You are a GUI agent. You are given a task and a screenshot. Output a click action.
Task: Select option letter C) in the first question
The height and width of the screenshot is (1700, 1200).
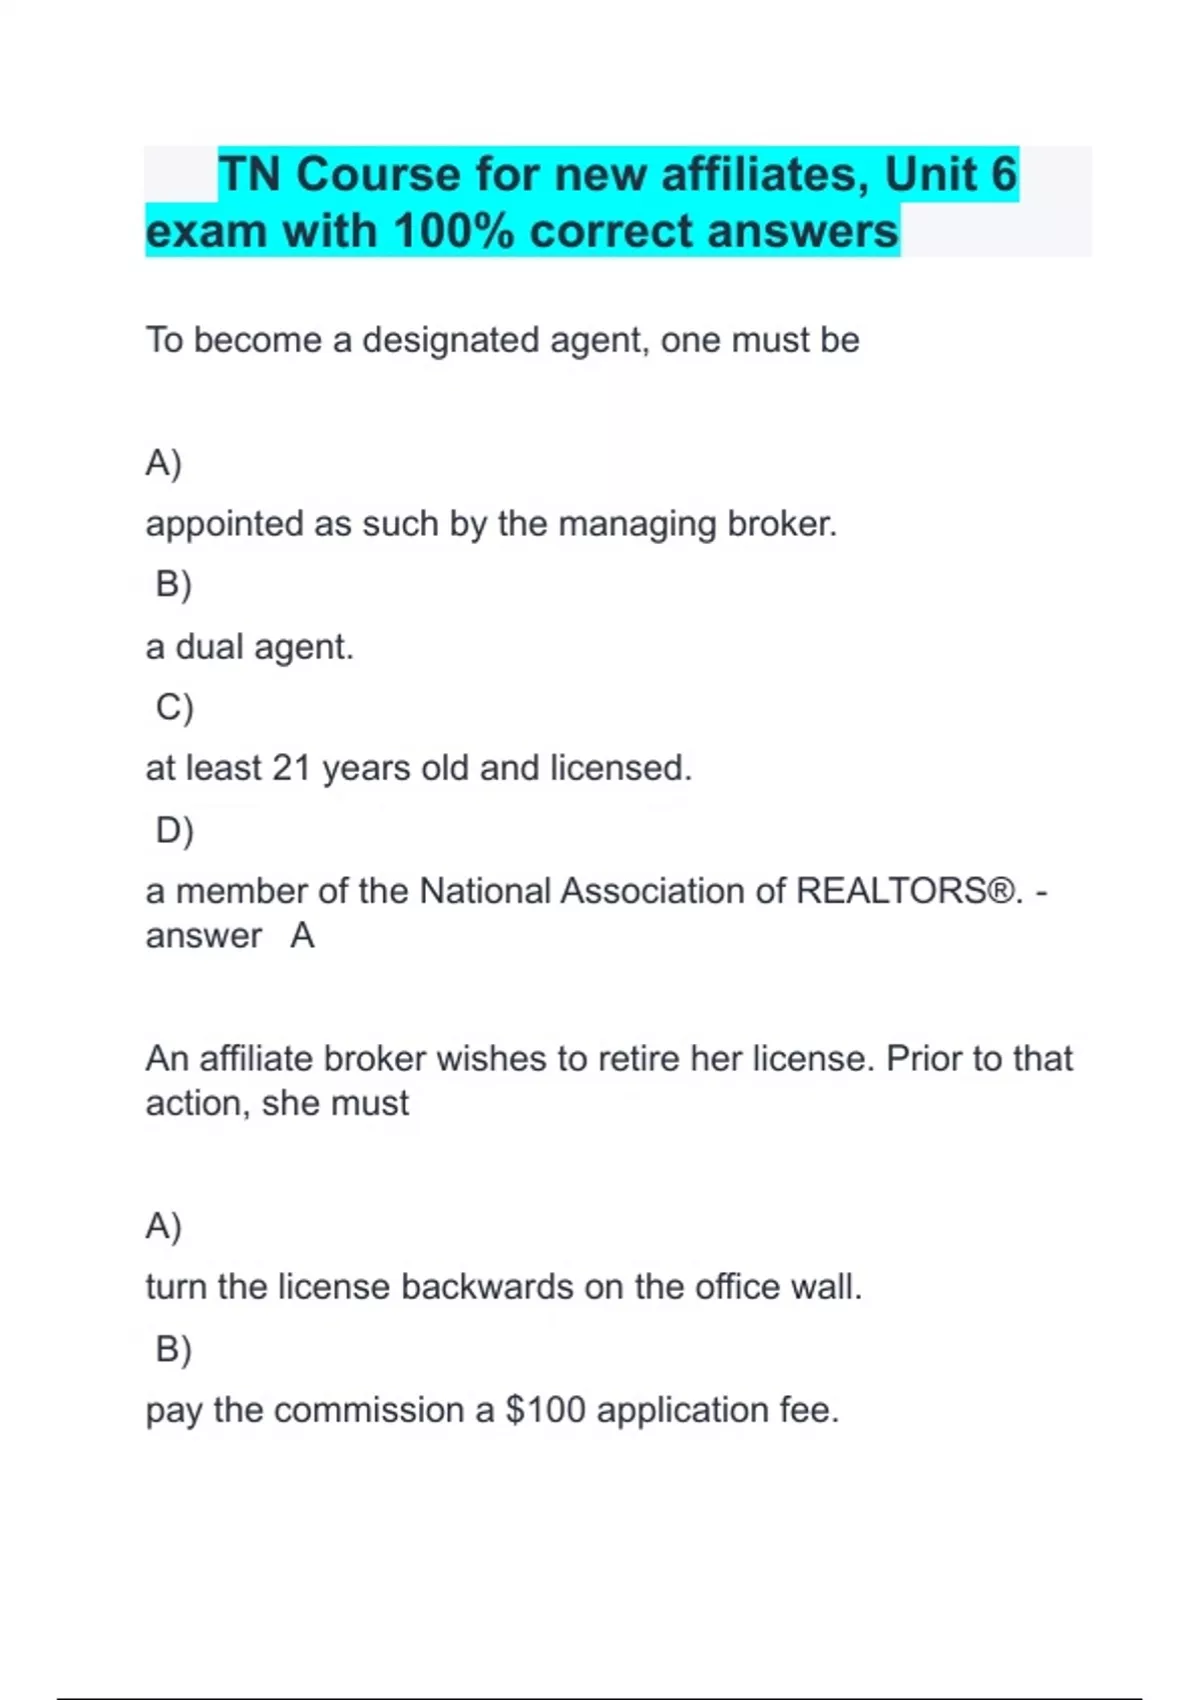pyautogui.click(x=174, y=707)
